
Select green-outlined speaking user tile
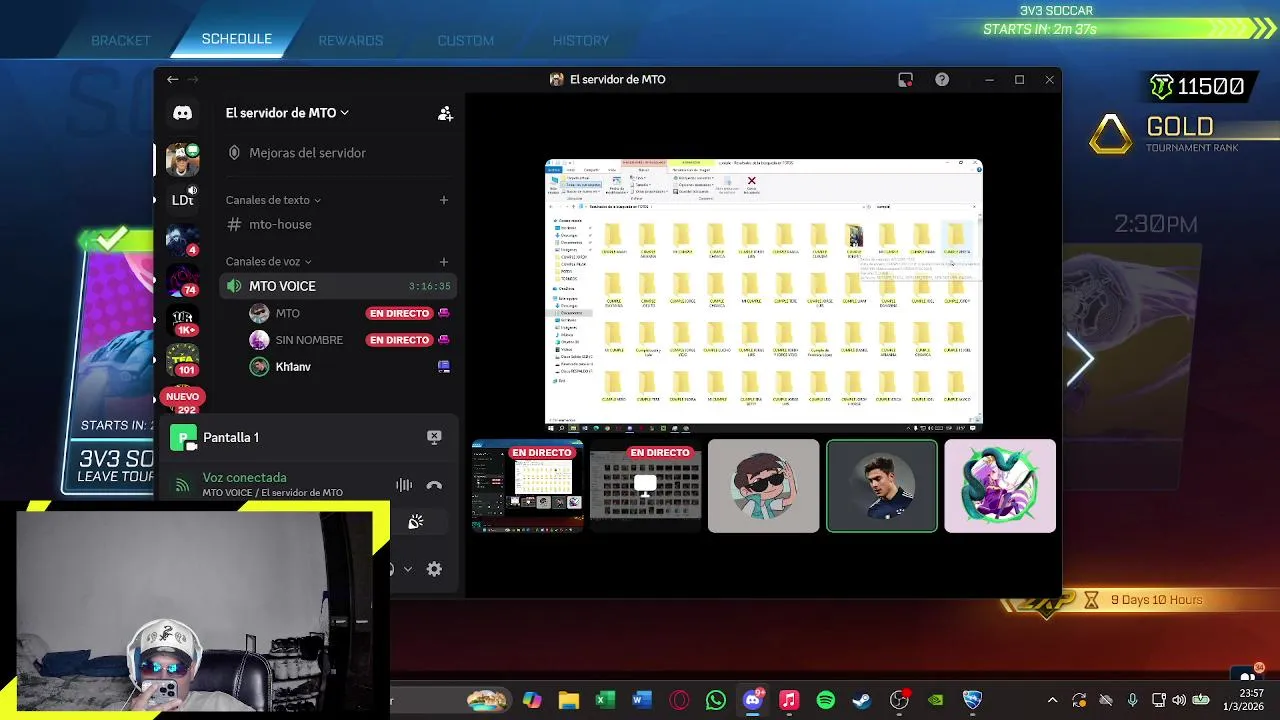882,486
